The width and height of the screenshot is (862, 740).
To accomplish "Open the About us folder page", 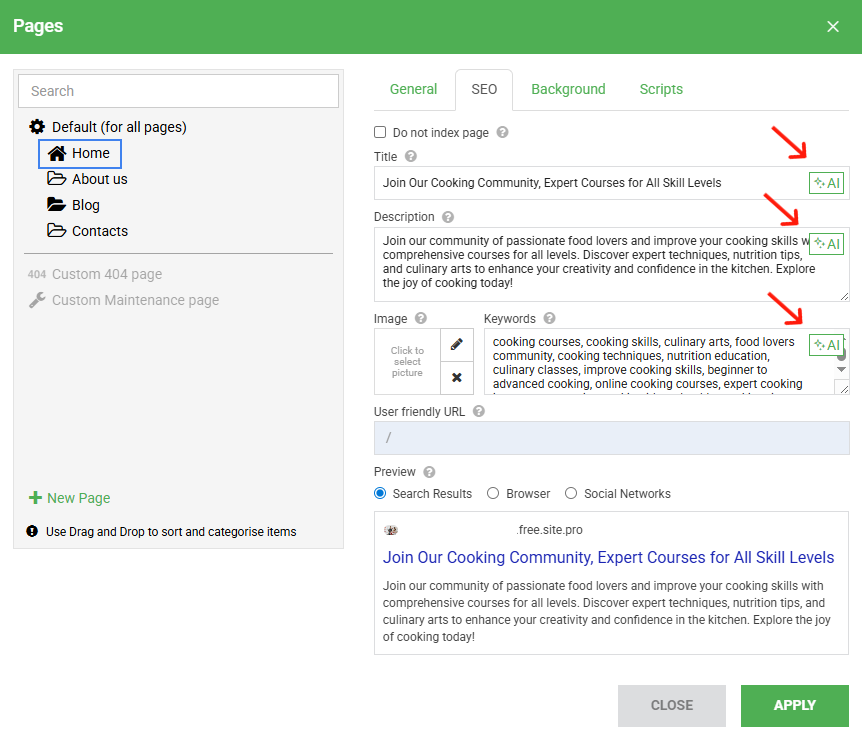I will click(99, 179).
